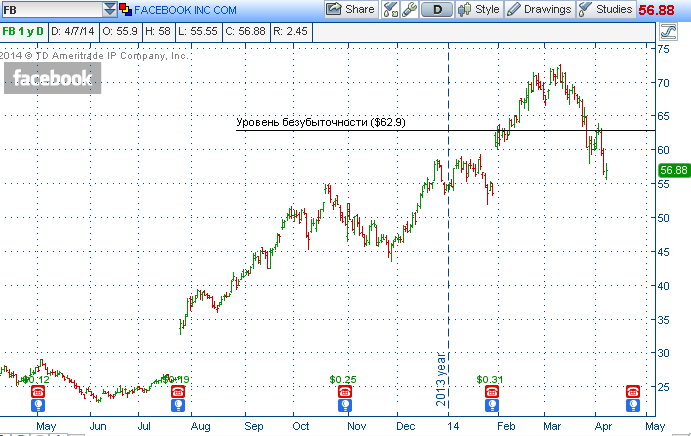Click the $0.25 earnings value

click(x=343, y=379)
